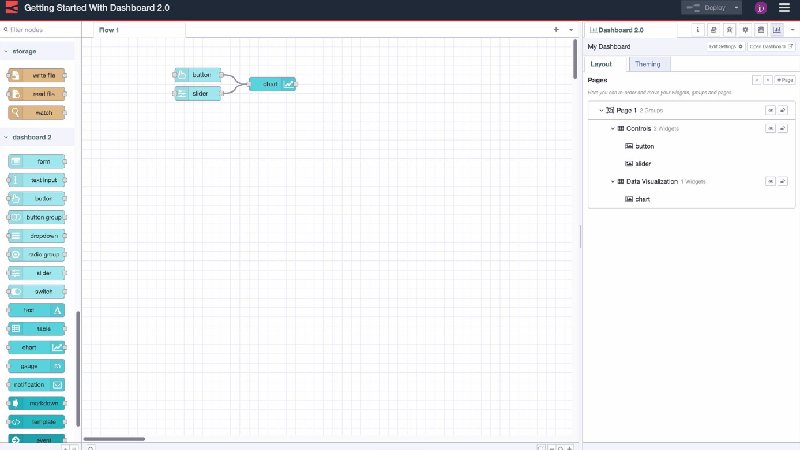
Task: Select the radio group palette node
Action: click(x=37, y=254)
